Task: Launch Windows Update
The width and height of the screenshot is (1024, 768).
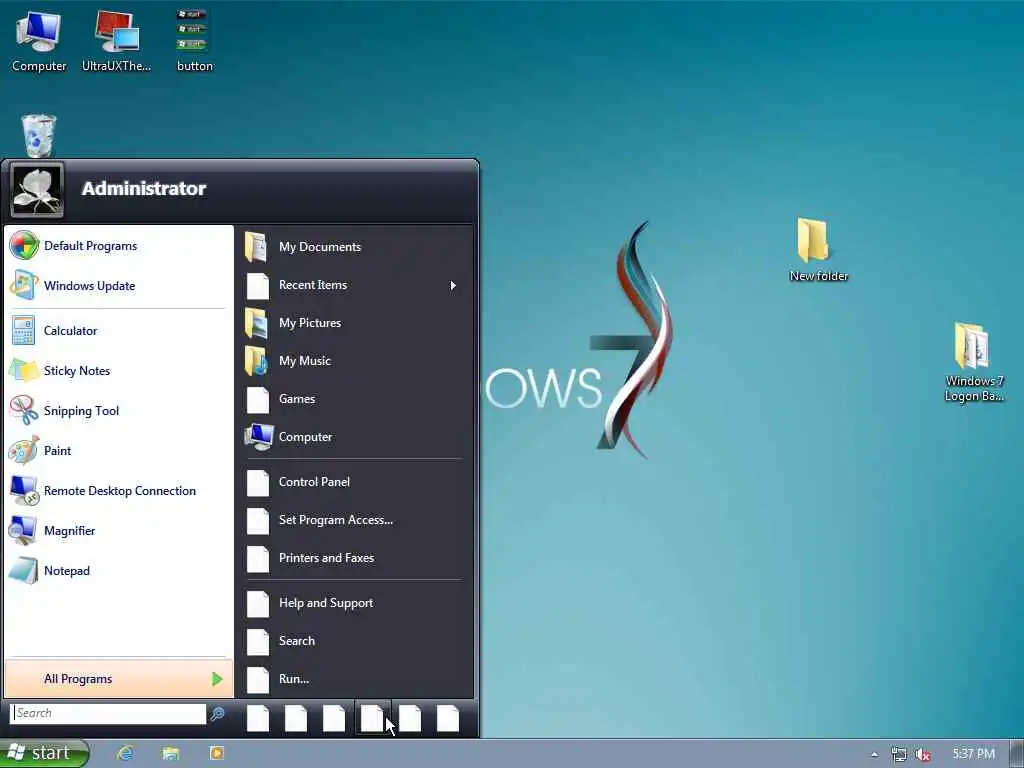Action: (x=118, y=286)
